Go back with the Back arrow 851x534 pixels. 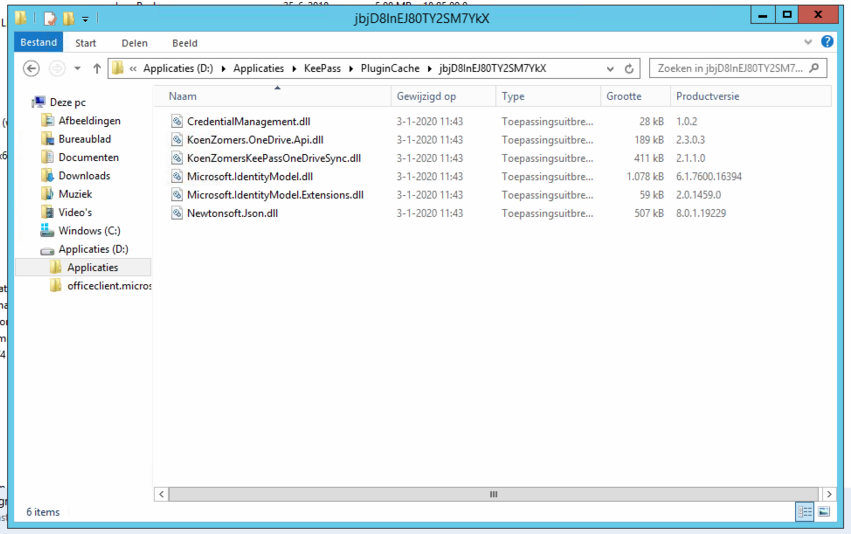31,68
